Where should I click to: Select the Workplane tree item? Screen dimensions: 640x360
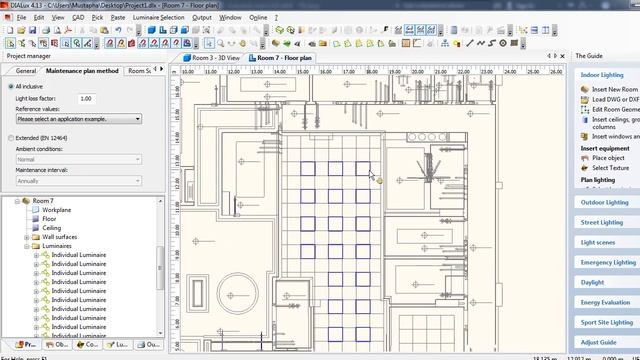click(57, 210)
